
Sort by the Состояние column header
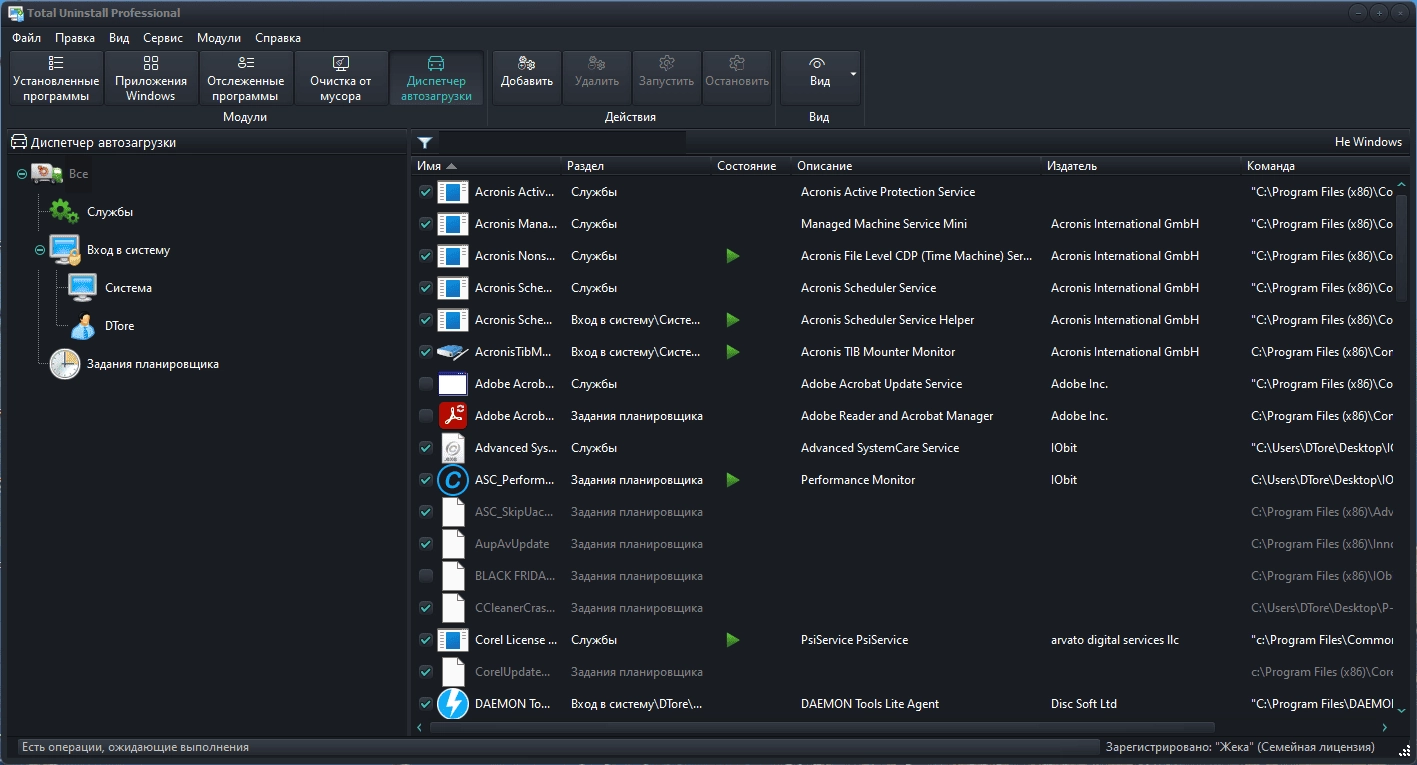pos(751,166)
